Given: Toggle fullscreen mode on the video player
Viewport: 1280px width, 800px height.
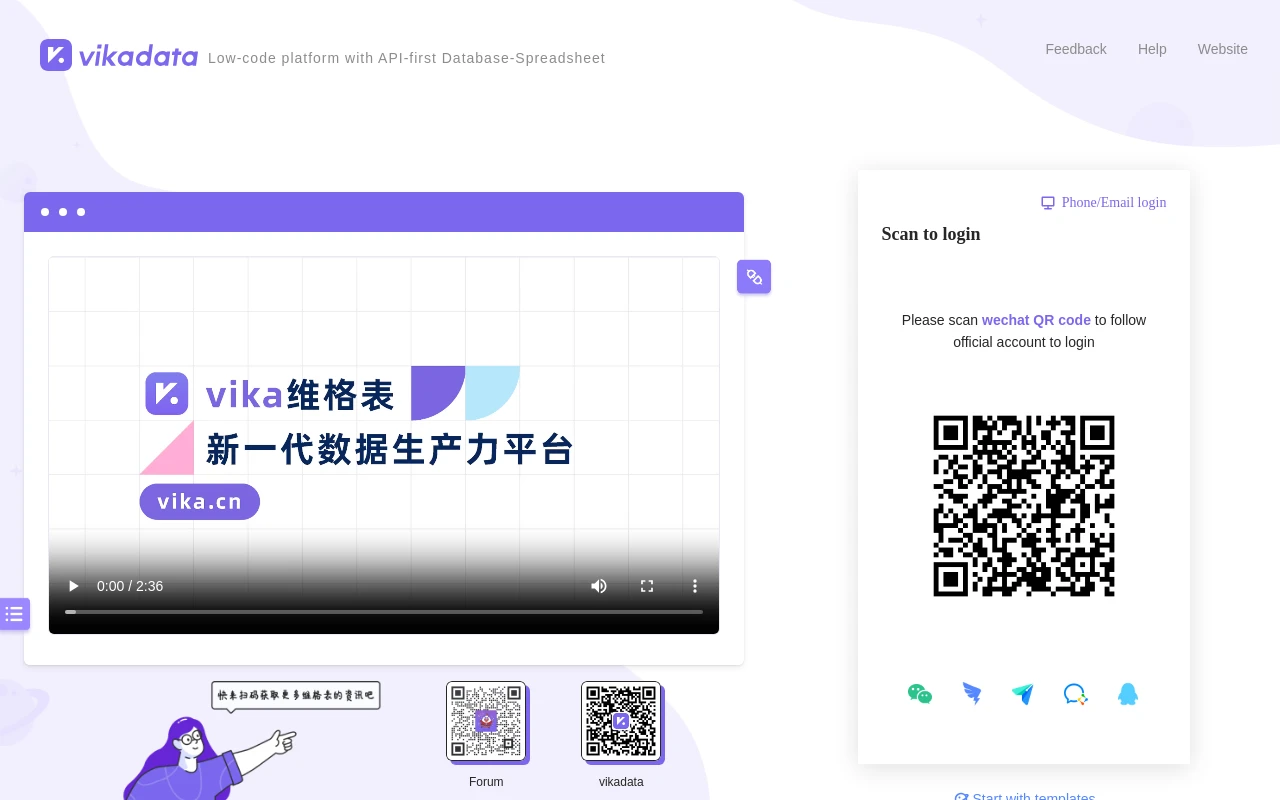Looking at the screenshot, I should click(646, 586).
